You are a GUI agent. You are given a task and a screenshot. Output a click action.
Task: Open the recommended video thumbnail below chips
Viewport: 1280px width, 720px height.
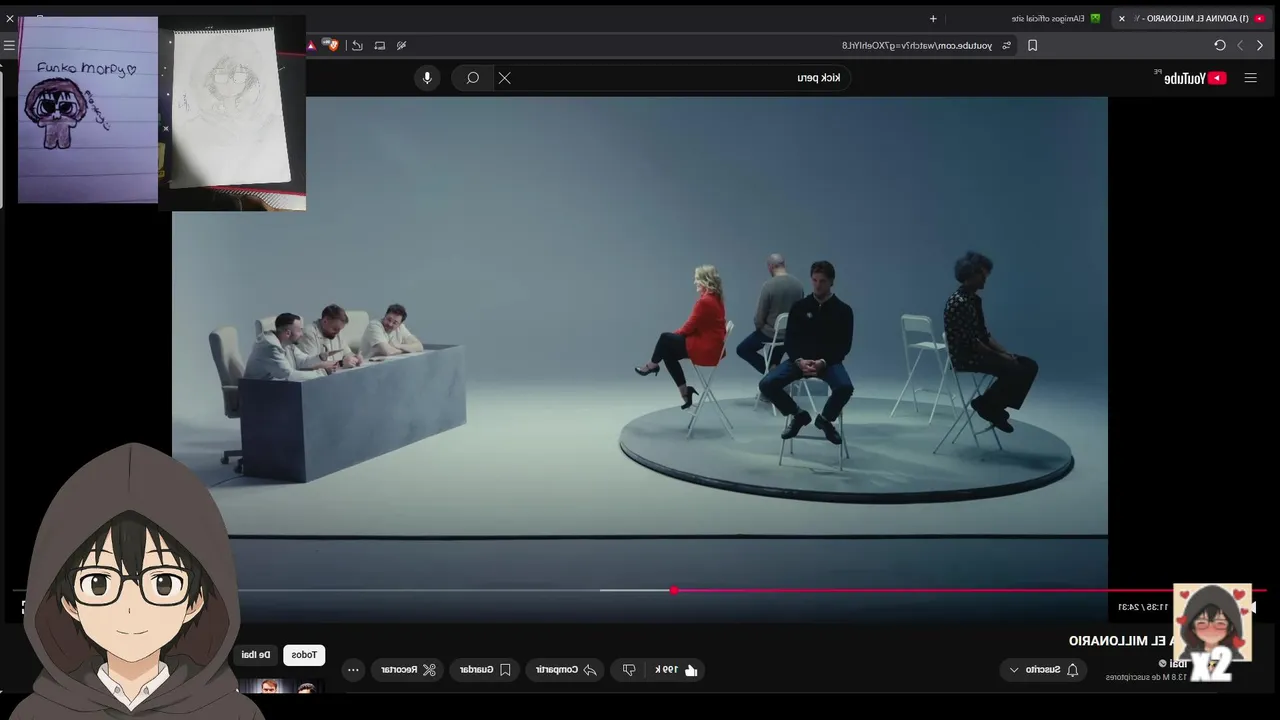278,687
